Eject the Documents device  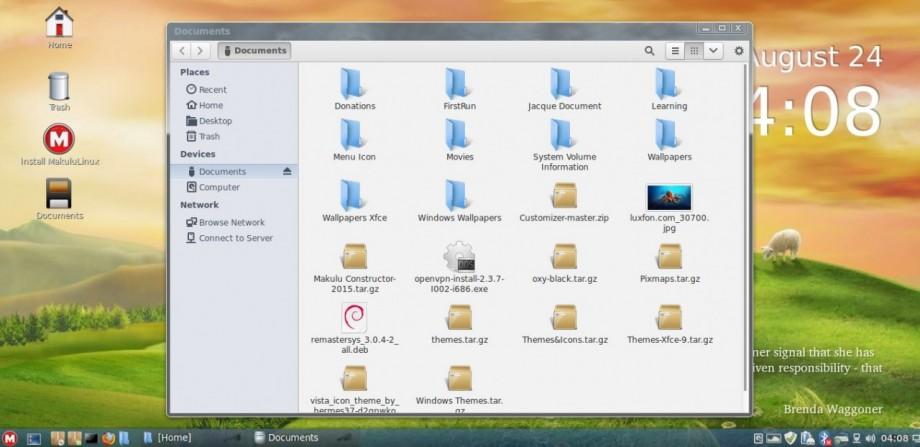286,171
